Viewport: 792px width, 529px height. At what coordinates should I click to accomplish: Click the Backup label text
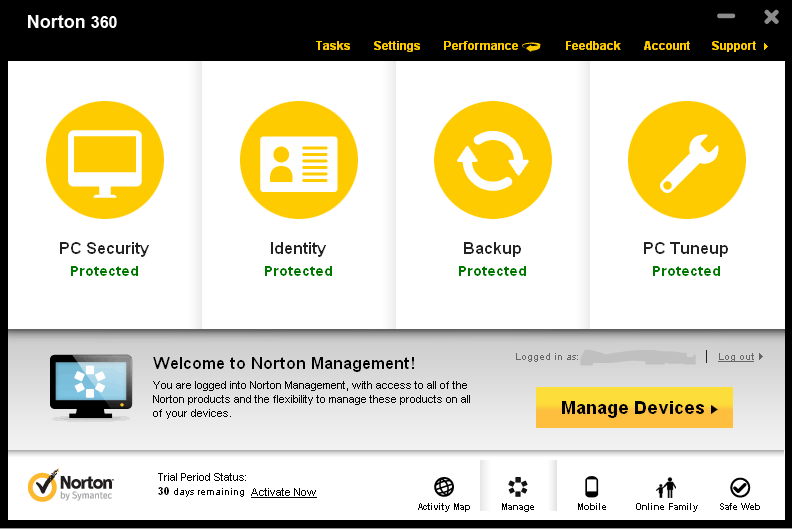pyautogui.click(x=492, y=248)
